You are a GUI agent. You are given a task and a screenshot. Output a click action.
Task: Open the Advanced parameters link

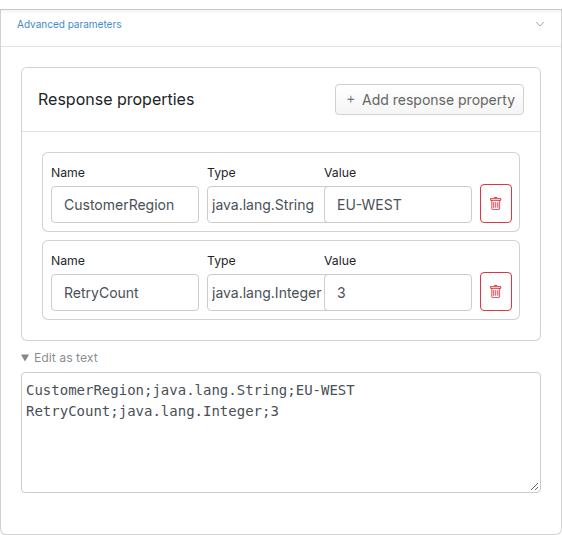pyautogui.click(x=69, y=24)
